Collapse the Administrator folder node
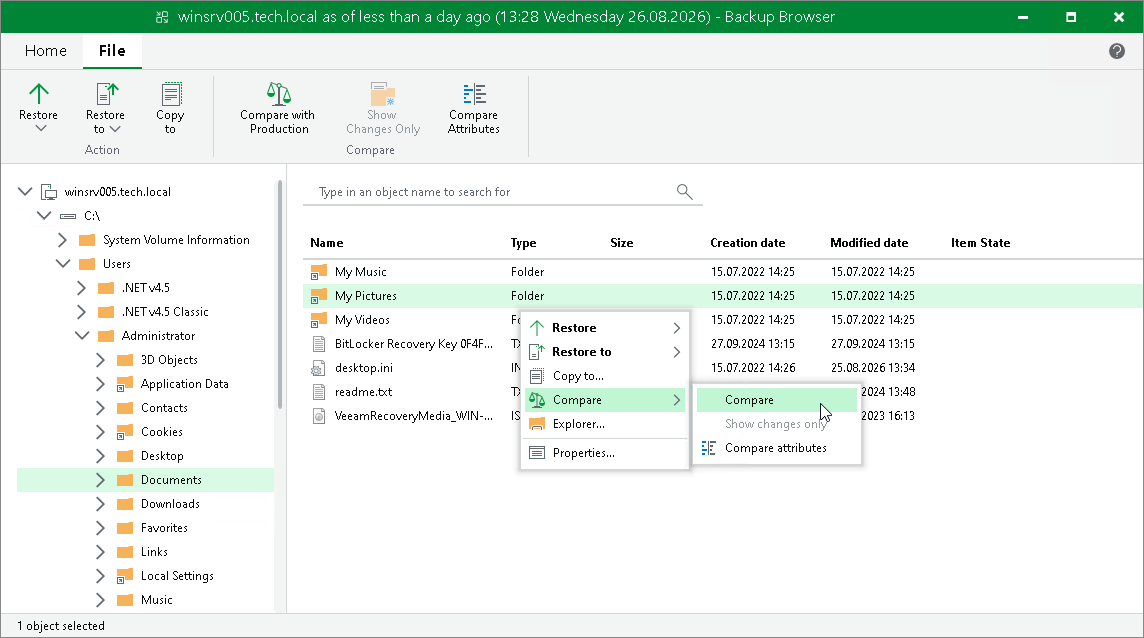Image resolution: width=1144 pixels, height=638 pixels. tap(82, 336)
